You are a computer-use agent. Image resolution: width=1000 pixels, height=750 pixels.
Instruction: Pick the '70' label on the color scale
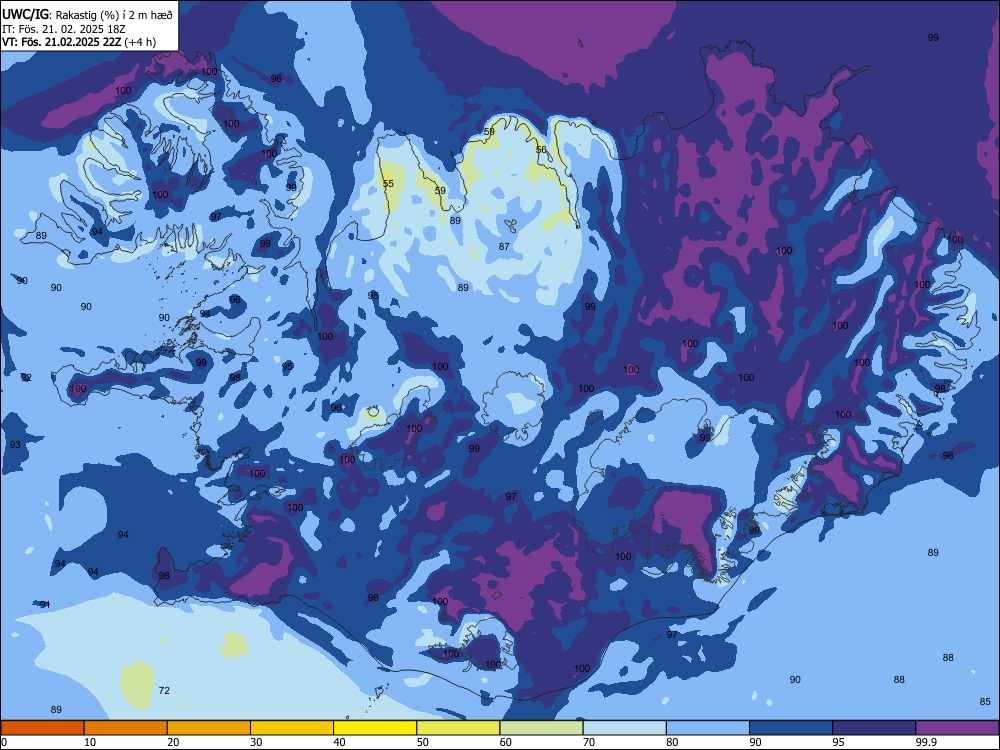tap(589, 742)
